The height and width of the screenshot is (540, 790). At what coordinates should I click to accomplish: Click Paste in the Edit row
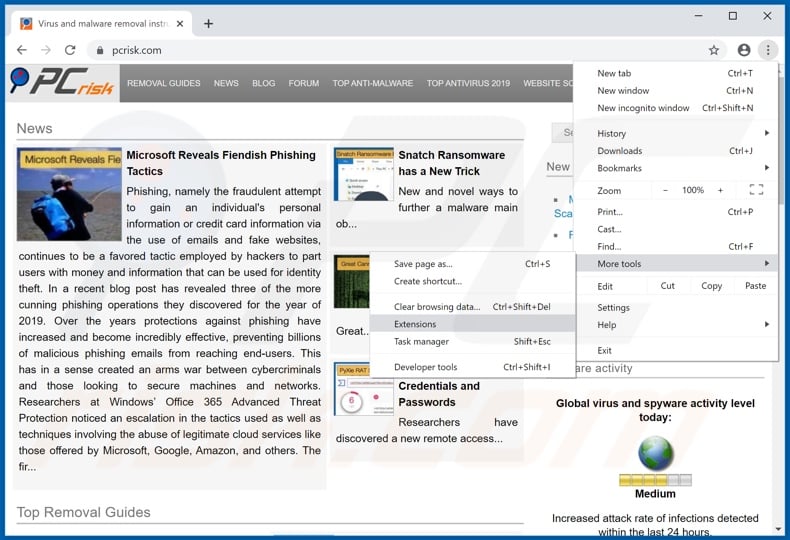click(x=755, y=286)
